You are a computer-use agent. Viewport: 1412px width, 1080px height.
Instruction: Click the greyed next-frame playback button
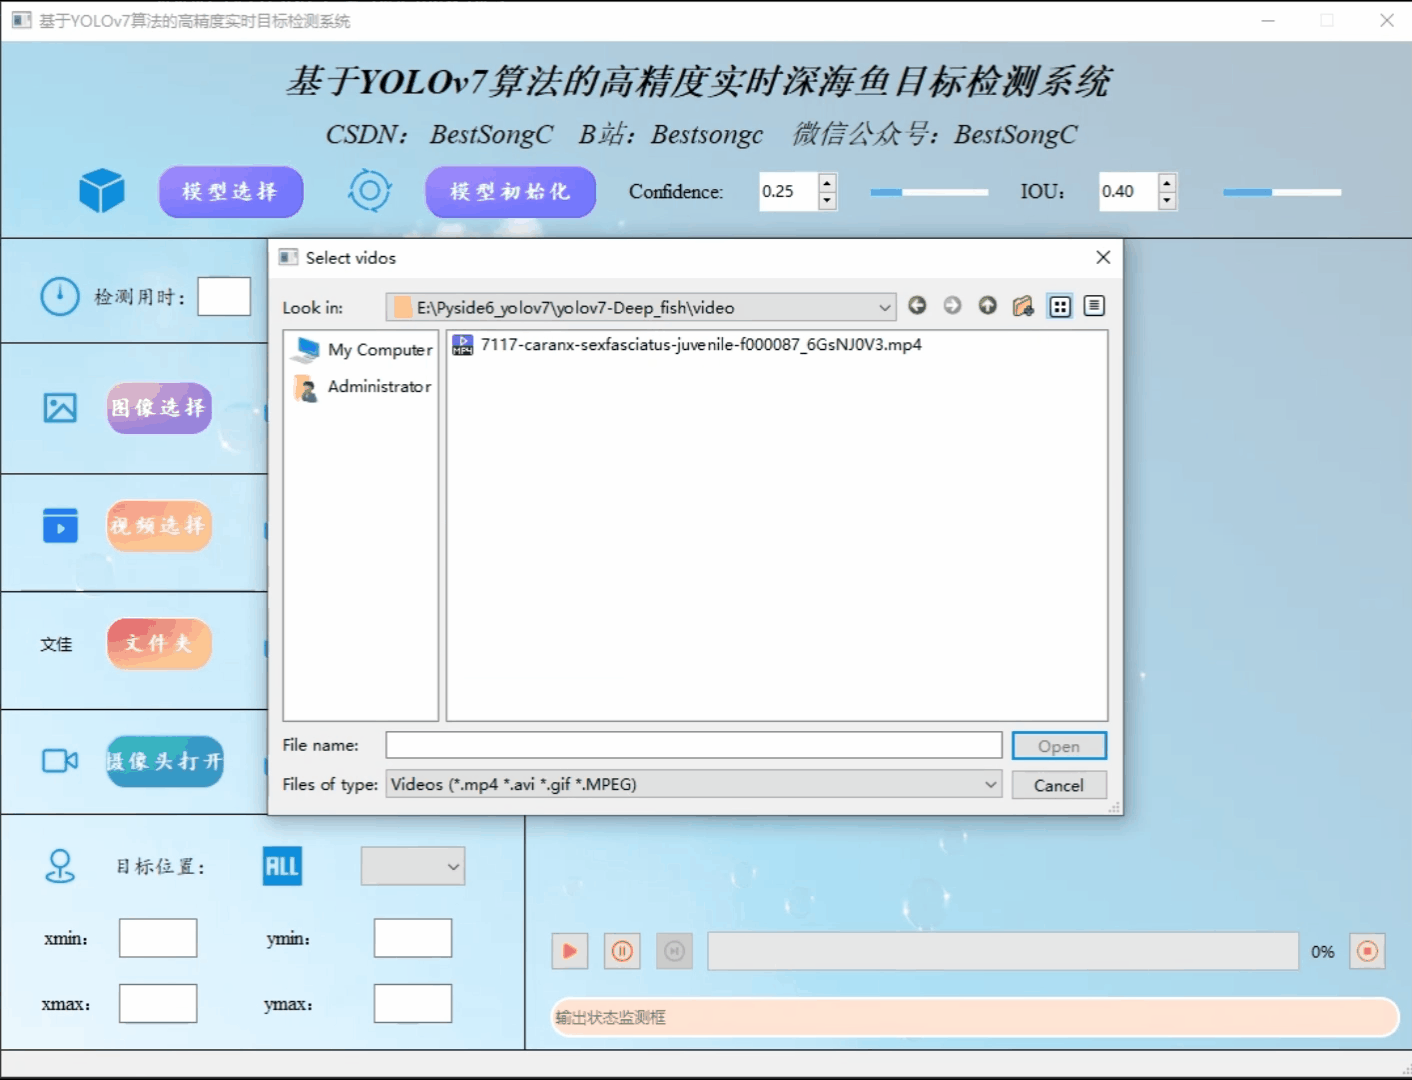[x=675, y=951]
